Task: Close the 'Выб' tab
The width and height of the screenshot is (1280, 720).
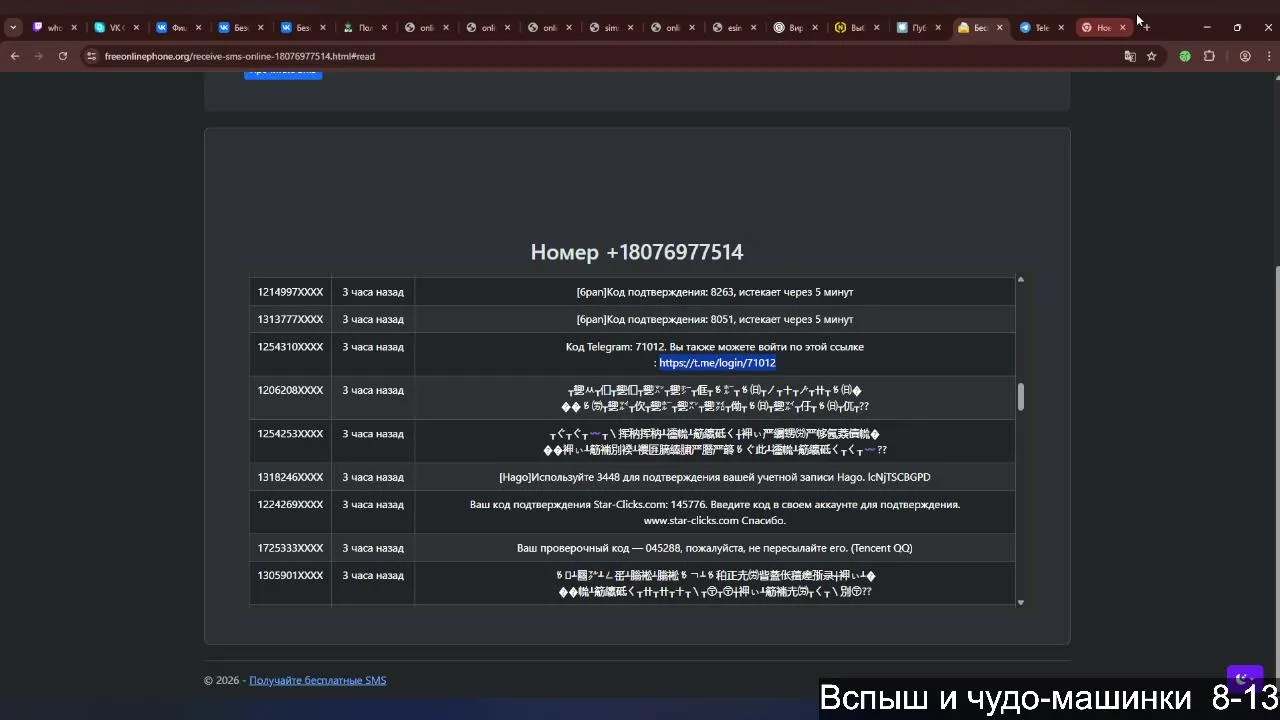Action: (877, 28)
